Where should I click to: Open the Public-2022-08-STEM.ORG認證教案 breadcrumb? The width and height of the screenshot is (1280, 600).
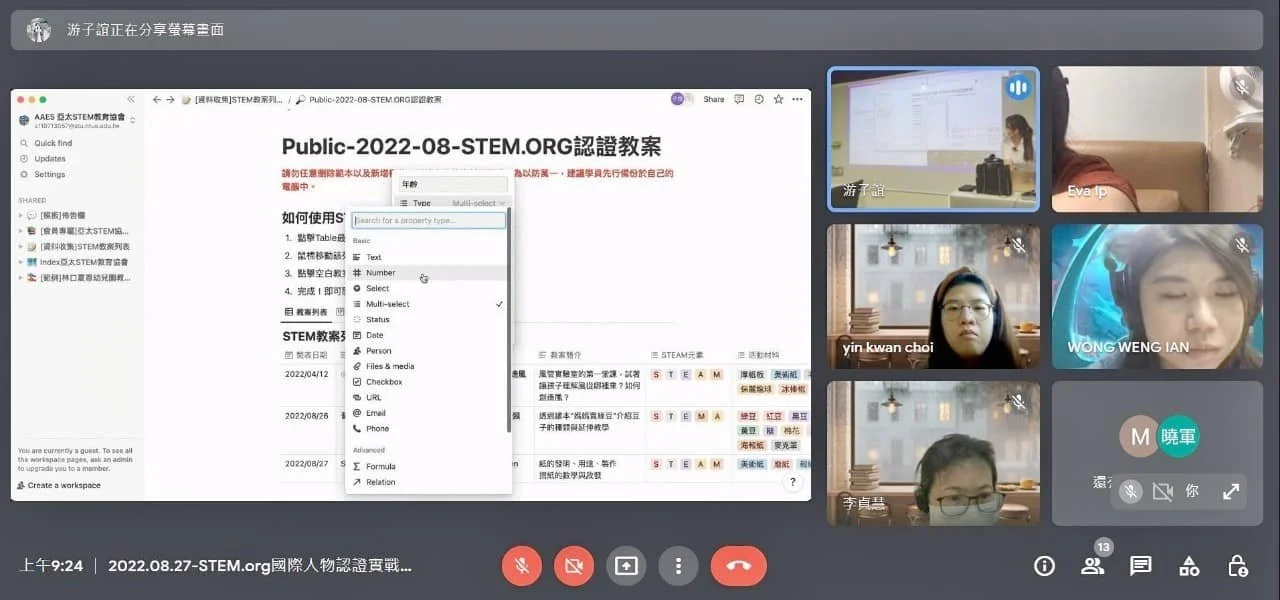click(369, 100)
